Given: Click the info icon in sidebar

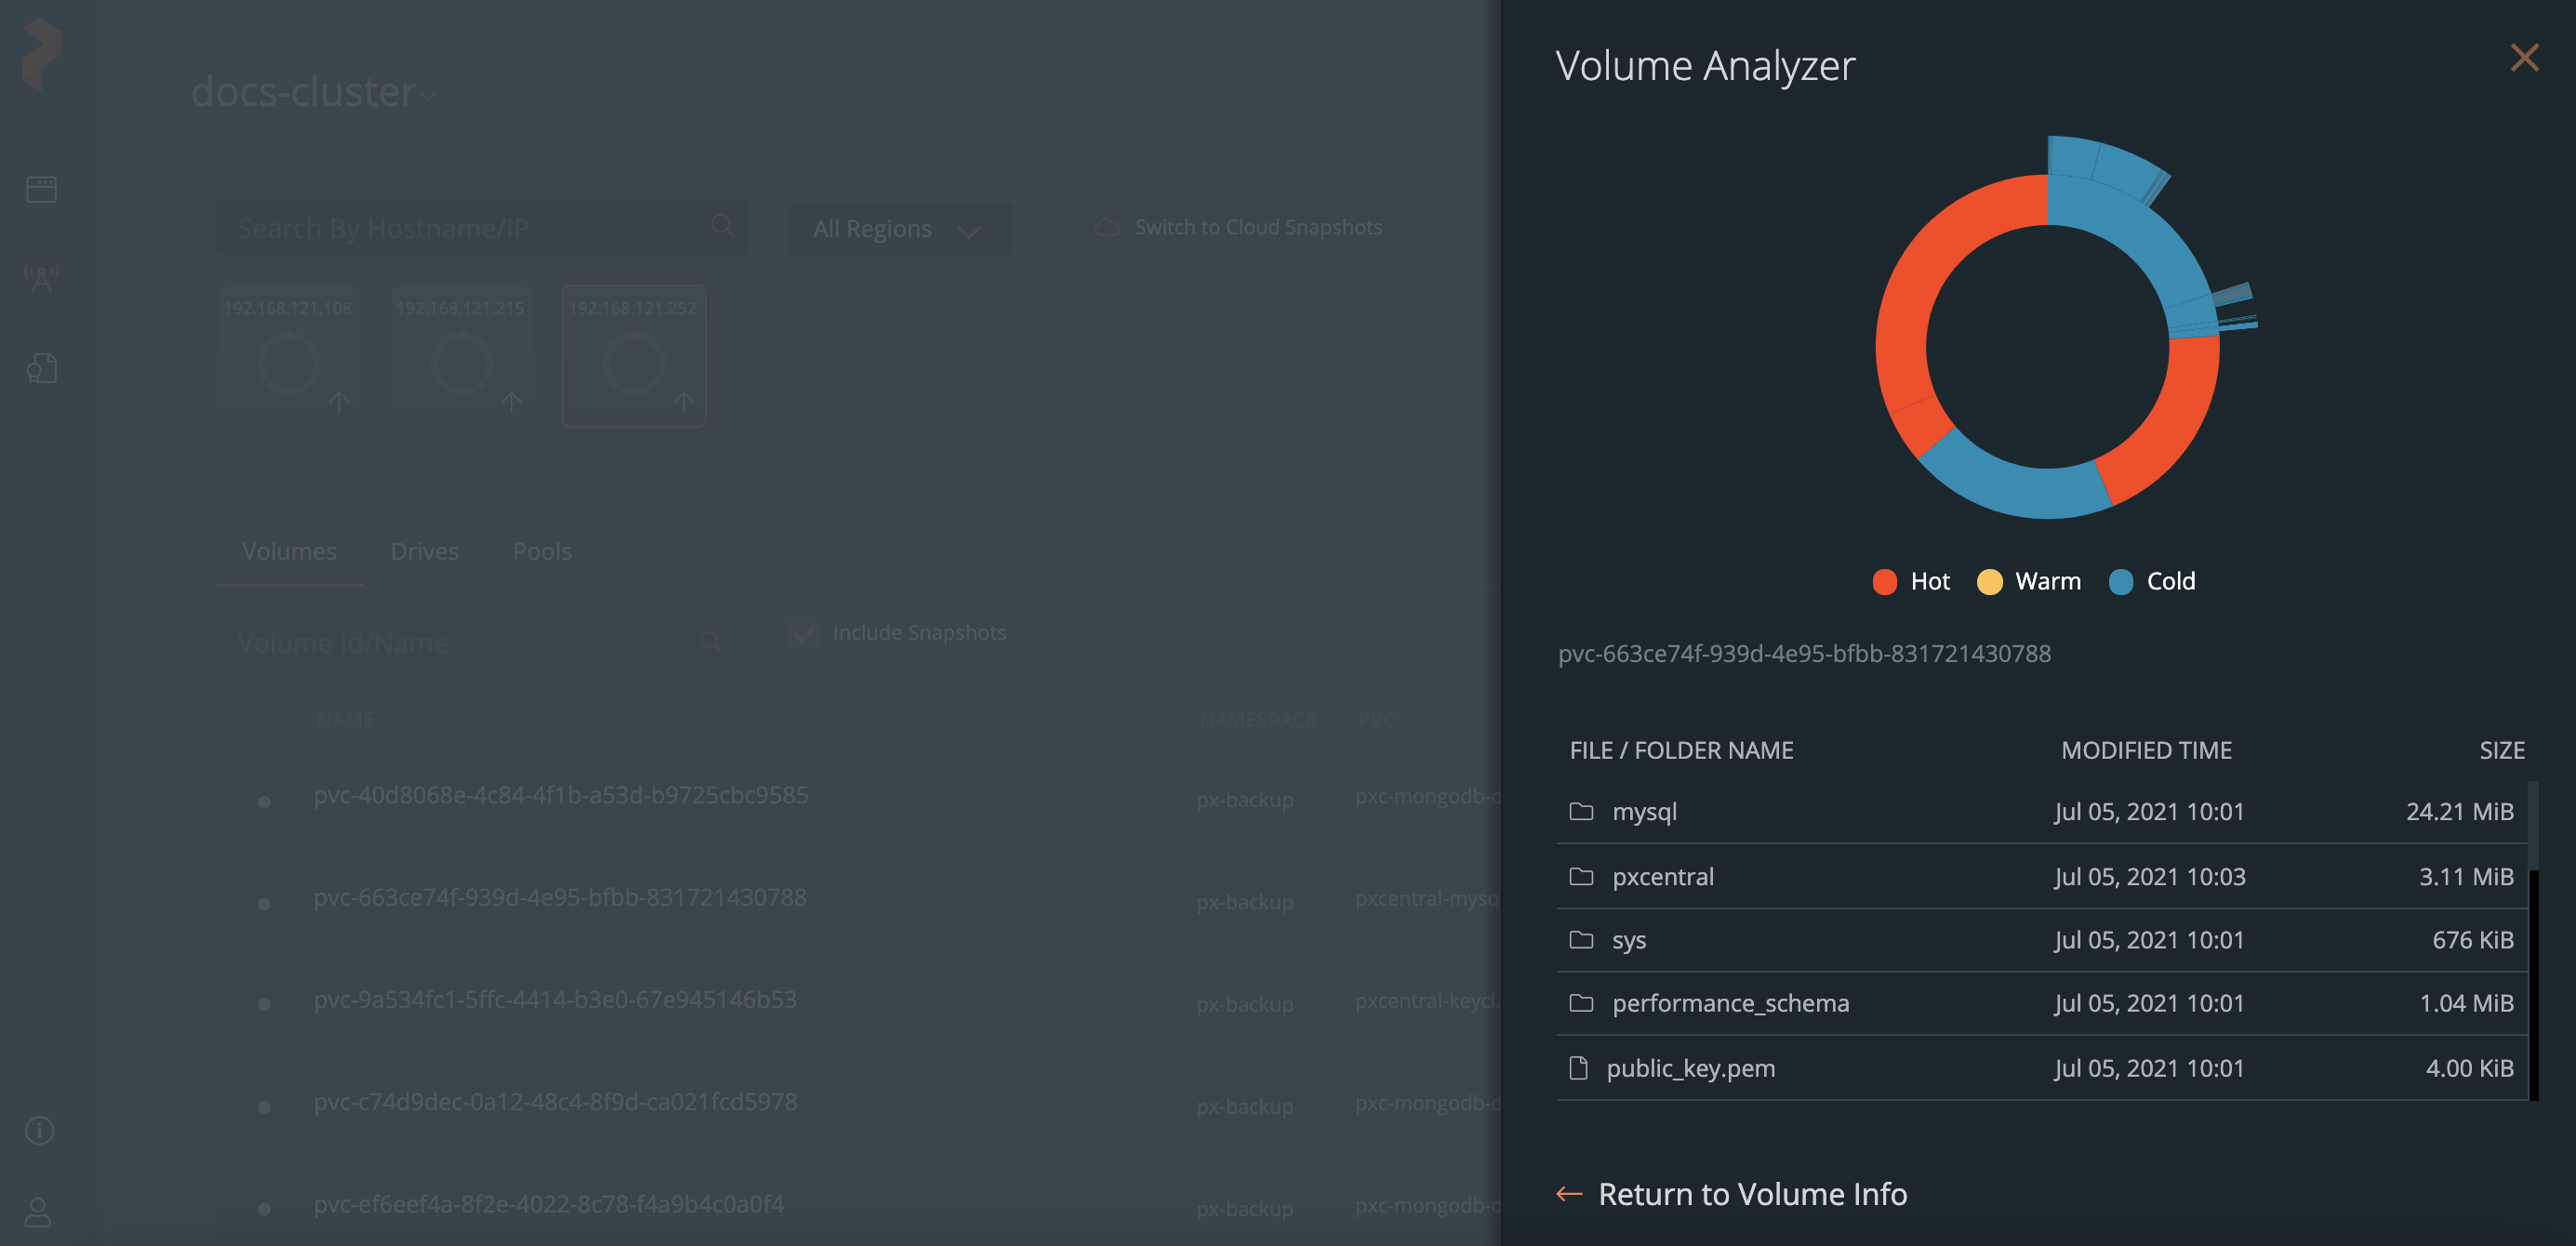Looking at the screenshot, I should 40,1130.
